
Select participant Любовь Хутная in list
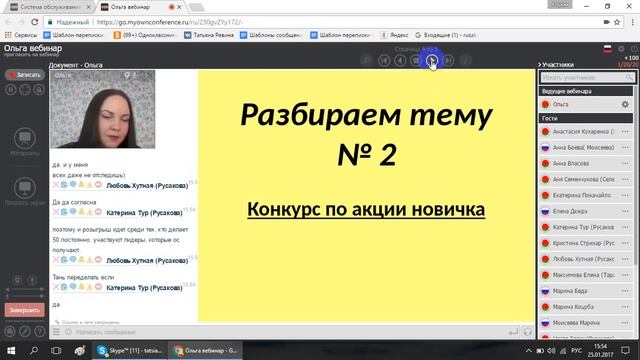[x=585, y=259]
